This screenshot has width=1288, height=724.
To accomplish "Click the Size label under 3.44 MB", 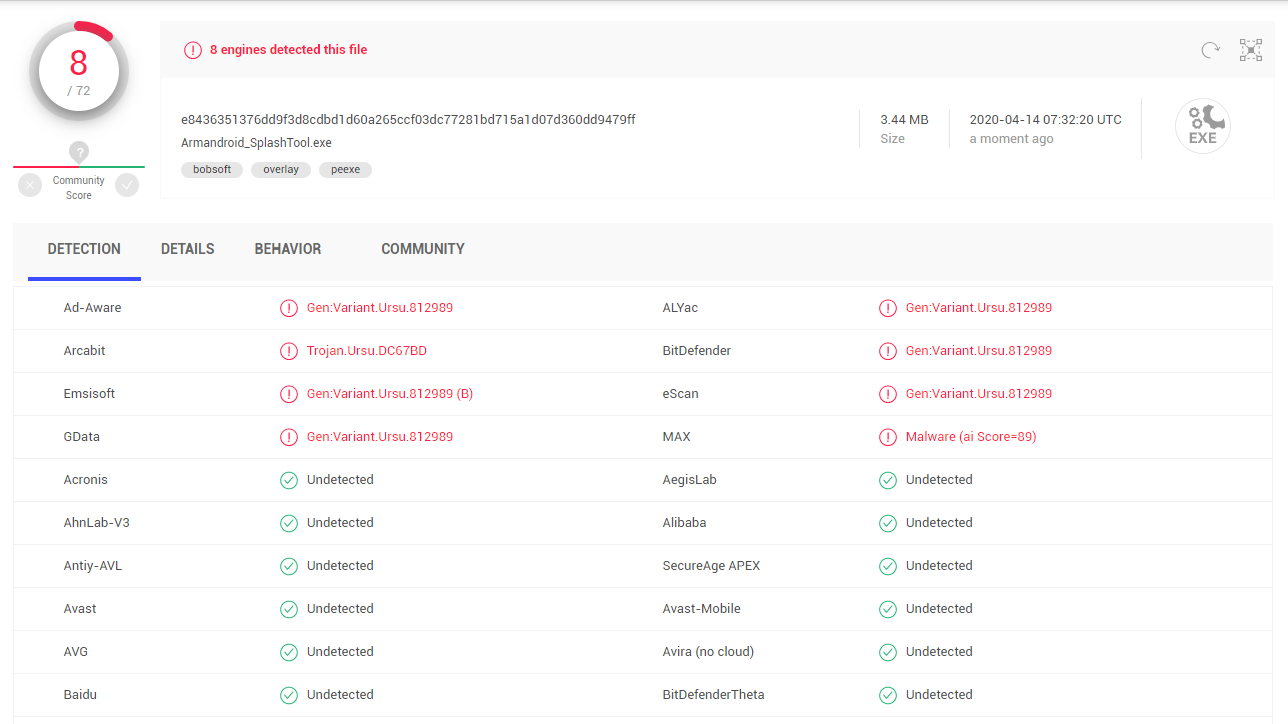I will pyautogui.click(x=892, y=139).
